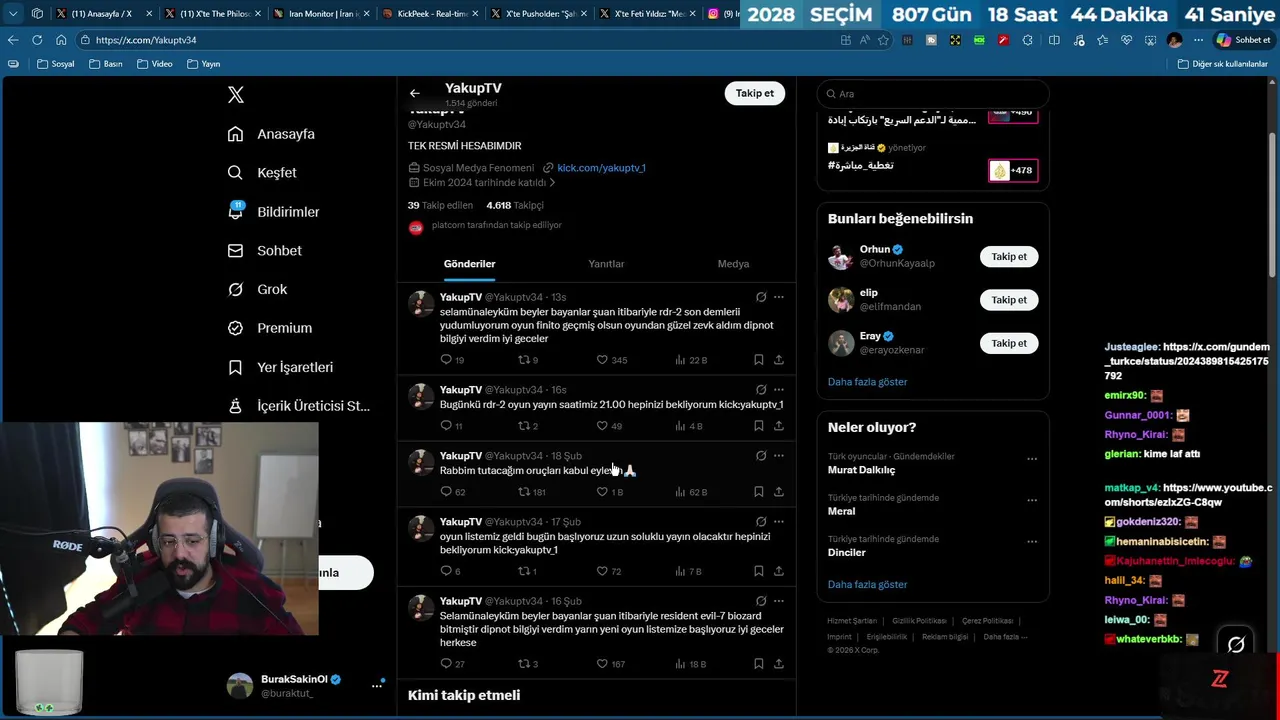Screen dimensions: 1280x720
Task: Expand the Ekim 2024 tarihinde katıldı chevron
Action: click(x=552, y=183)
